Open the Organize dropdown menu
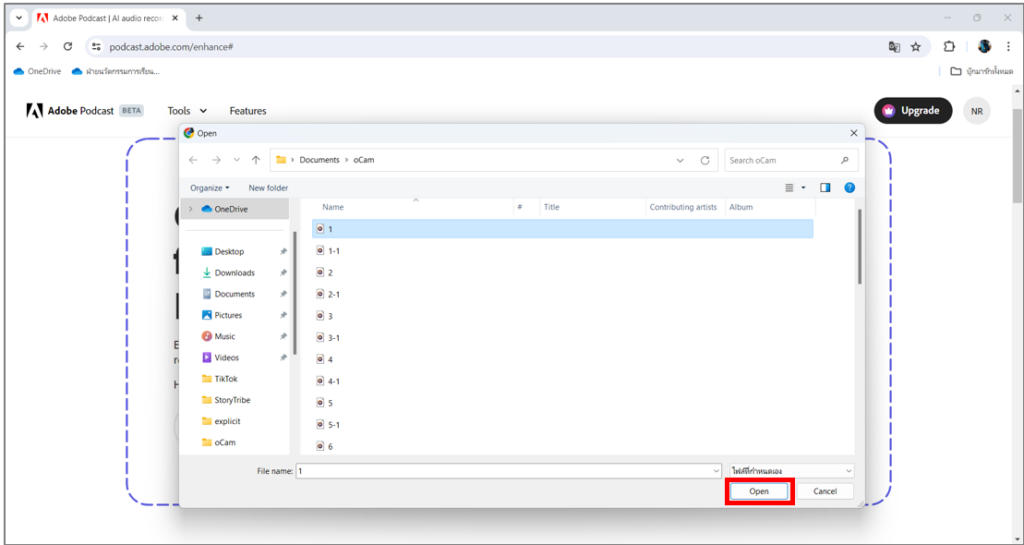Viewport: 1024px width, 545px height. coord(210,188)
